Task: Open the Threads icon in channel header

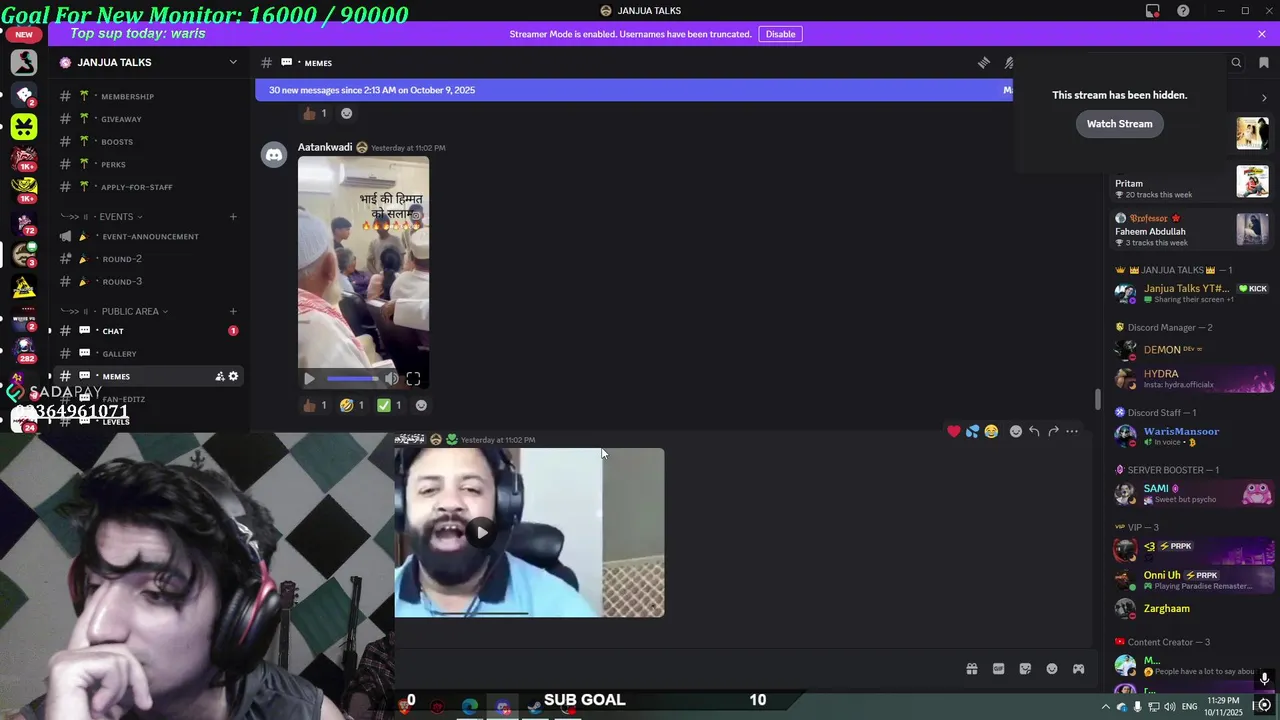Action: [x=984, y=63]
